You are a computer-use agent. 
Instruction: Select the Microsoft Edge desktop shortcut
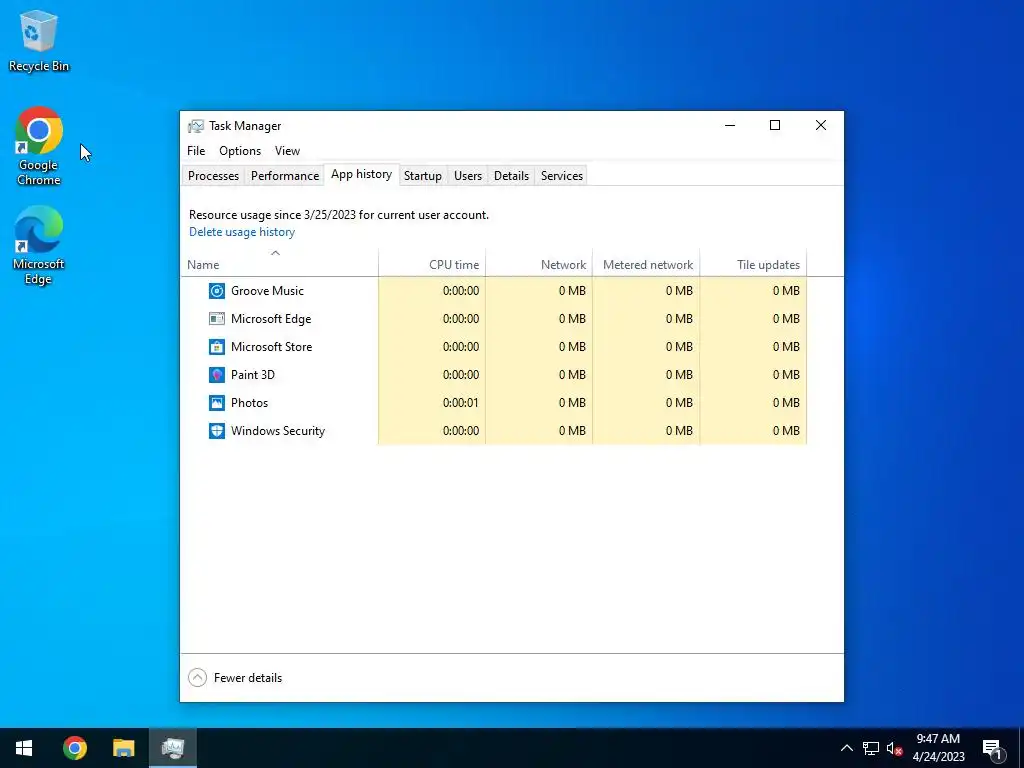point(39,246)
